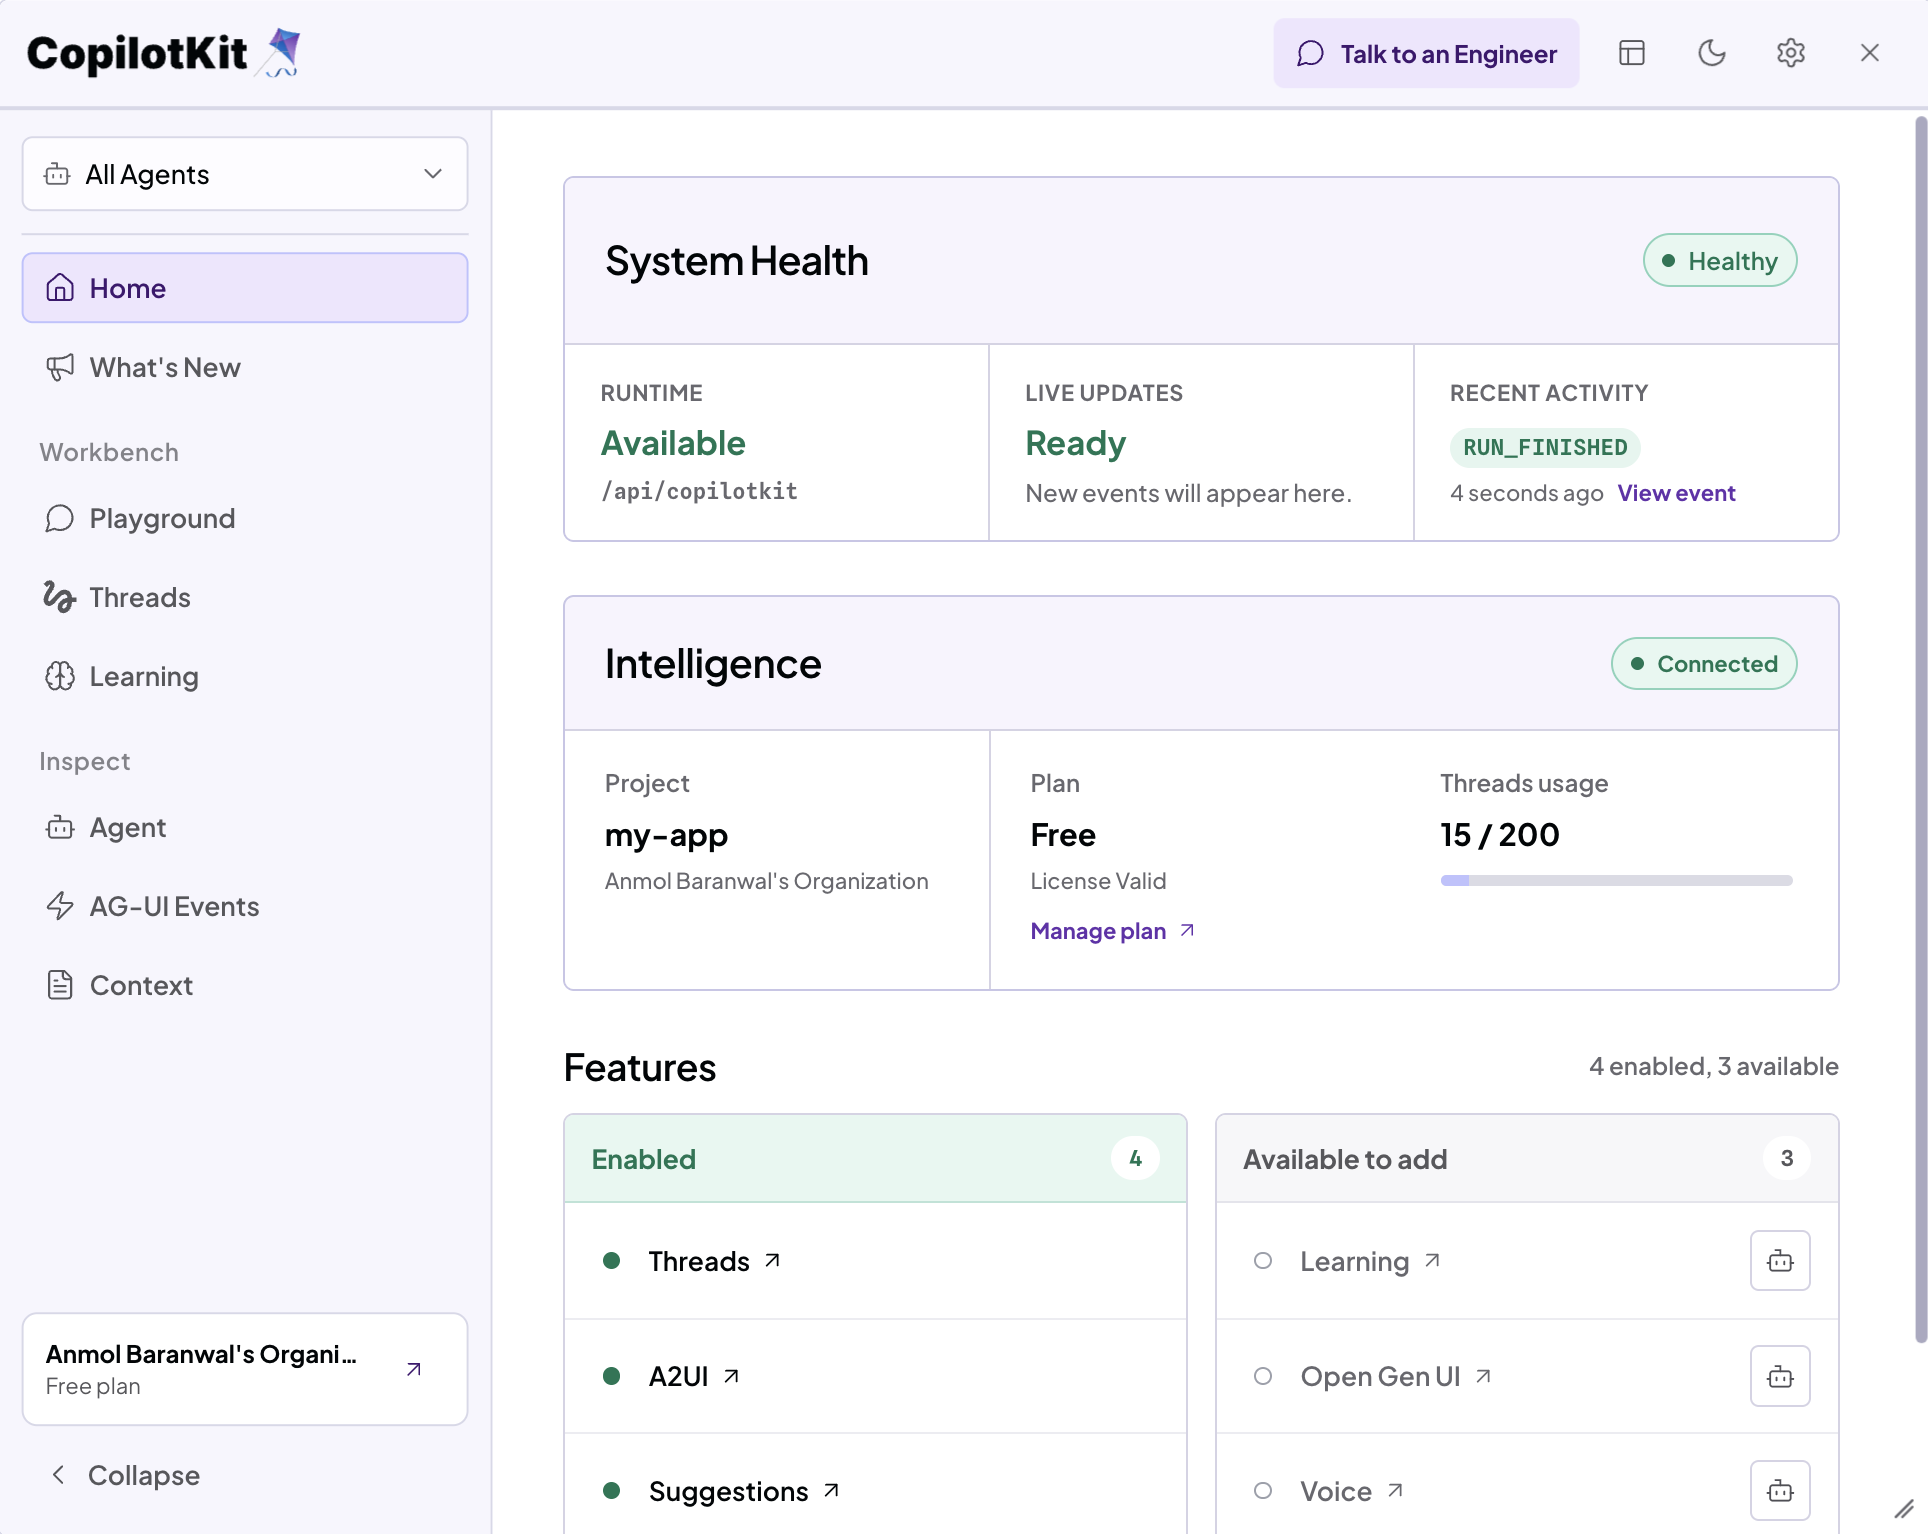This screenshot has height=1534, width=1928.
Task: Open Agent under Inspect
Action: (x=245, y=827)
